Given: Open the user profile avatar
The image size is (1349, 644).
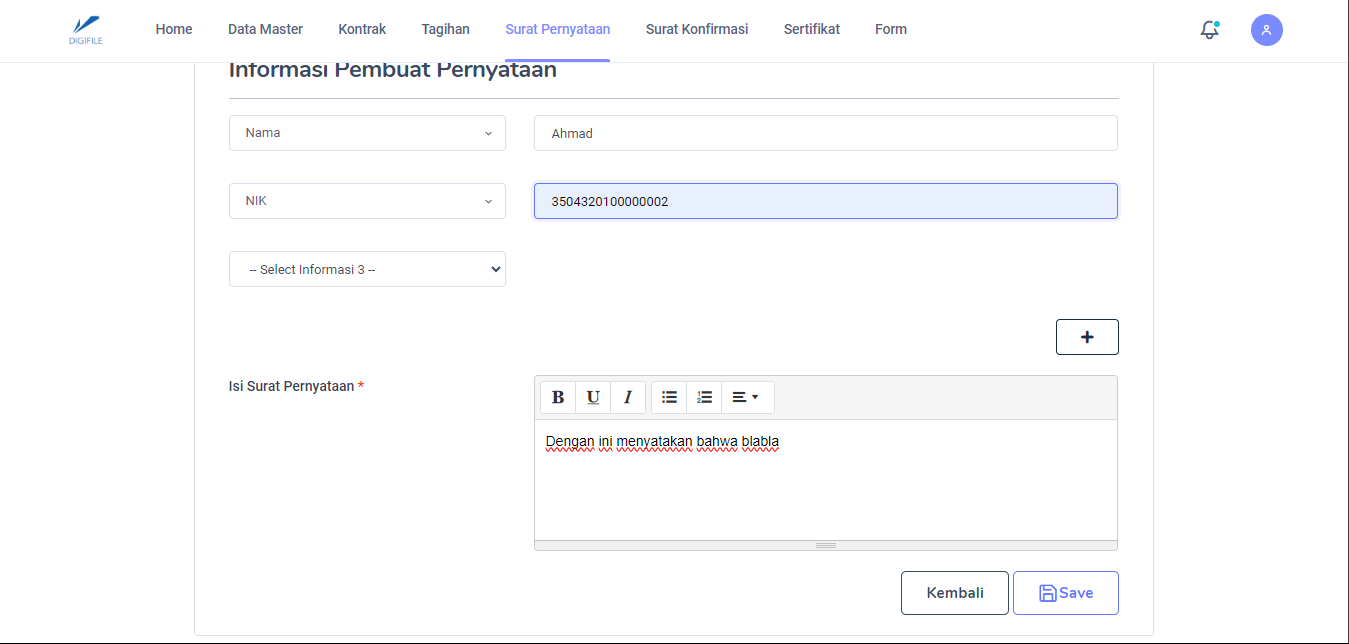Looking at the screenshot, I should coord(1266,30).
